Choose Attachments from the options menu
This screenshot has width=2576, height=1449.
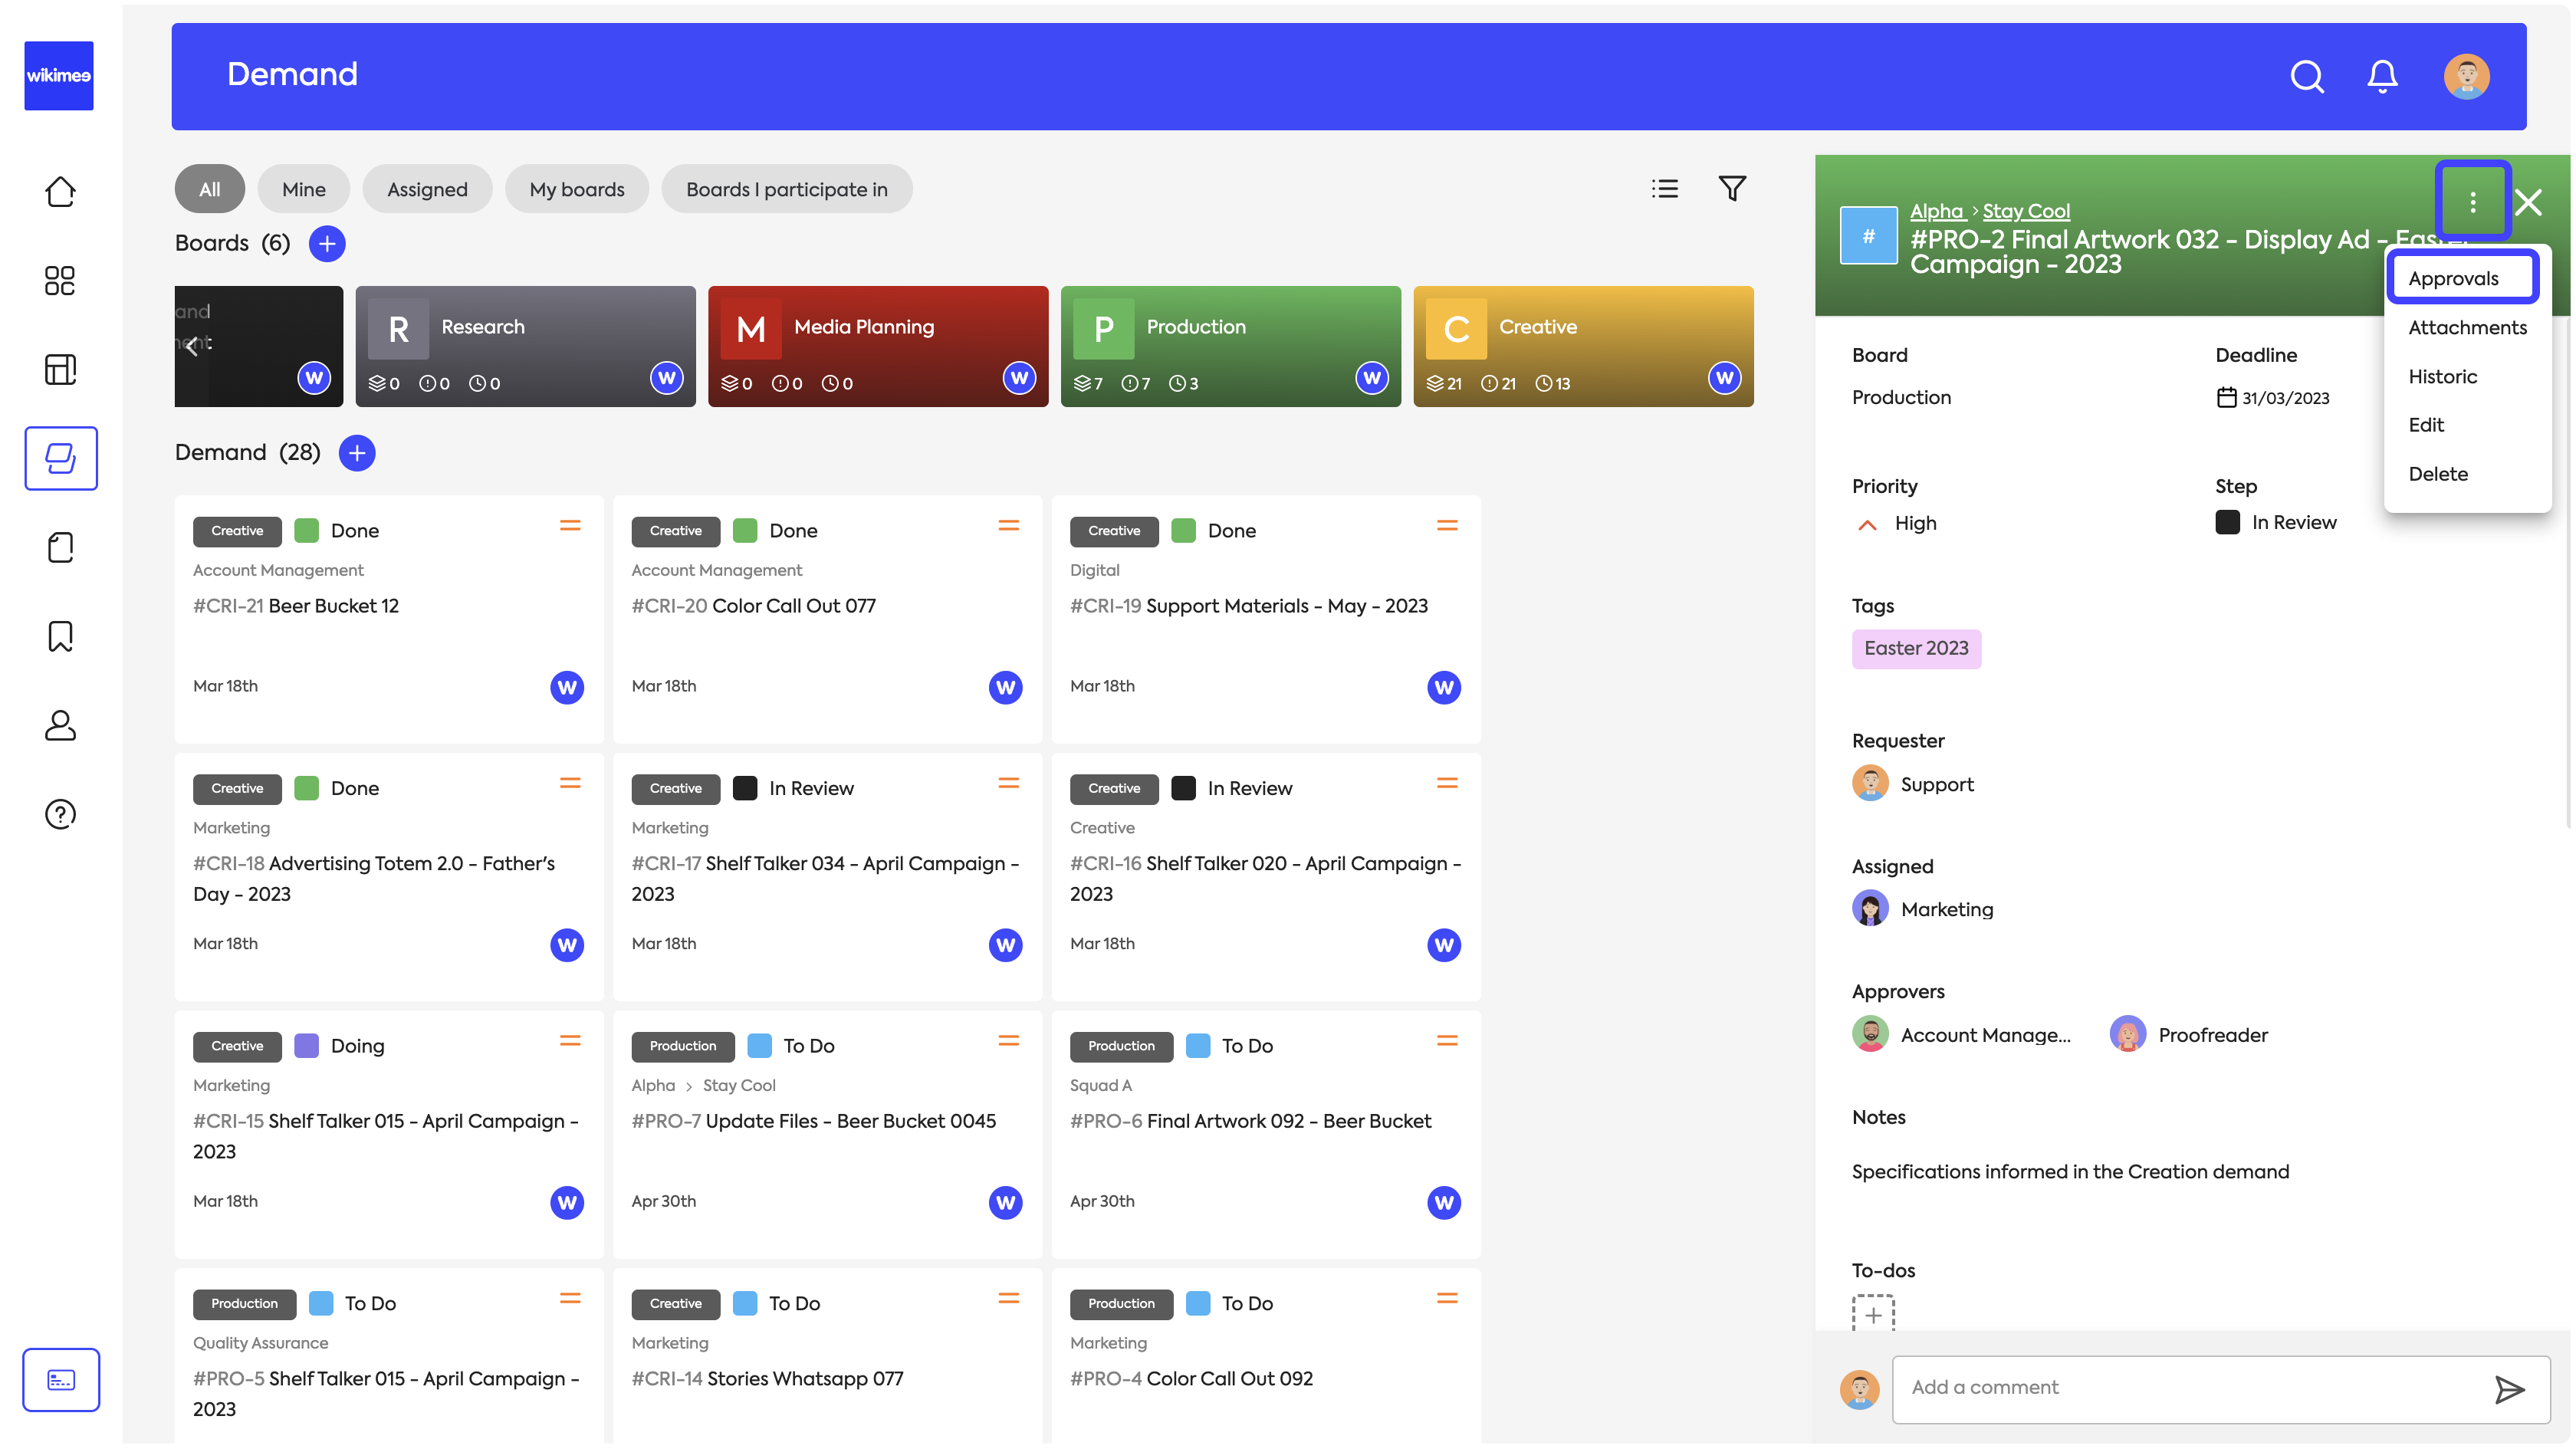[2466, 327]
